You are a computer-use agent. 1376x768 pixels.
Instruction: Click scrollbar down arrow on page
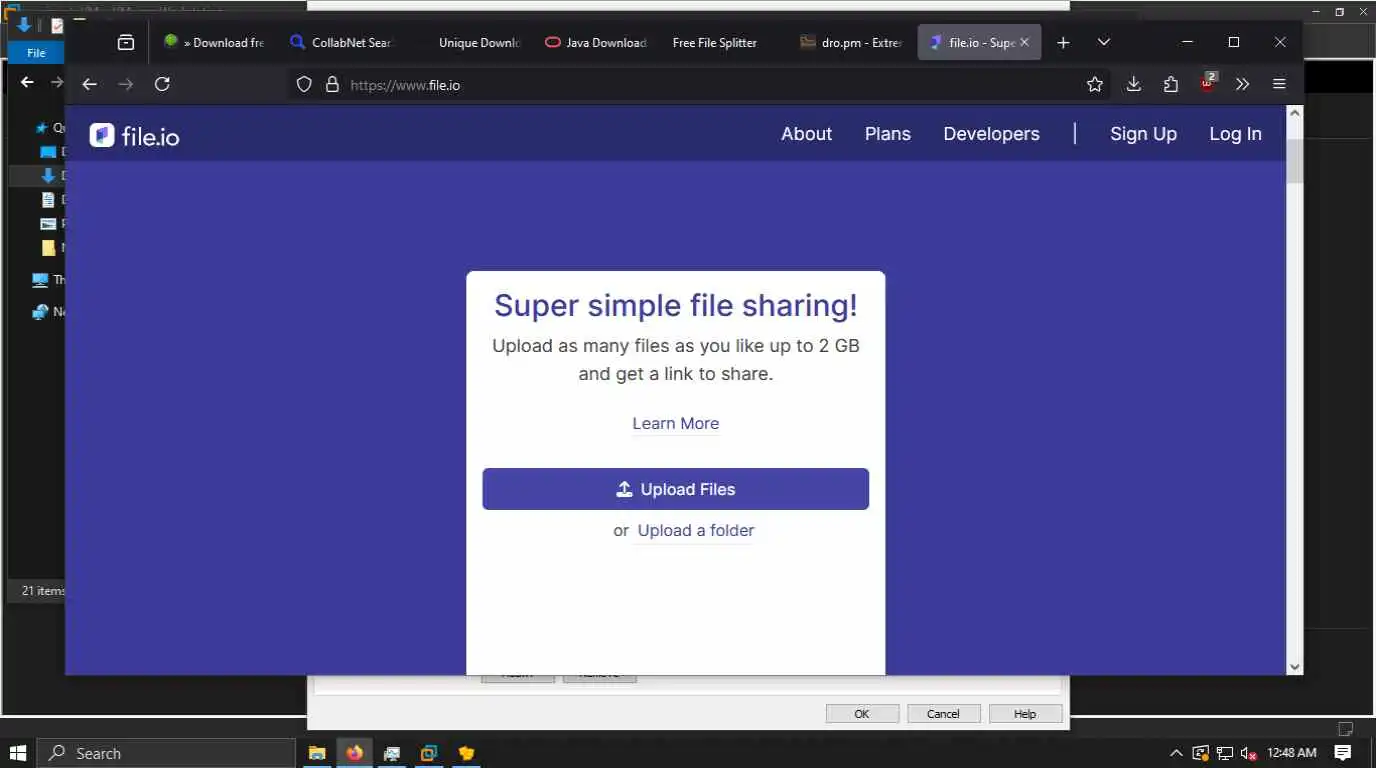click(1295, 666)
